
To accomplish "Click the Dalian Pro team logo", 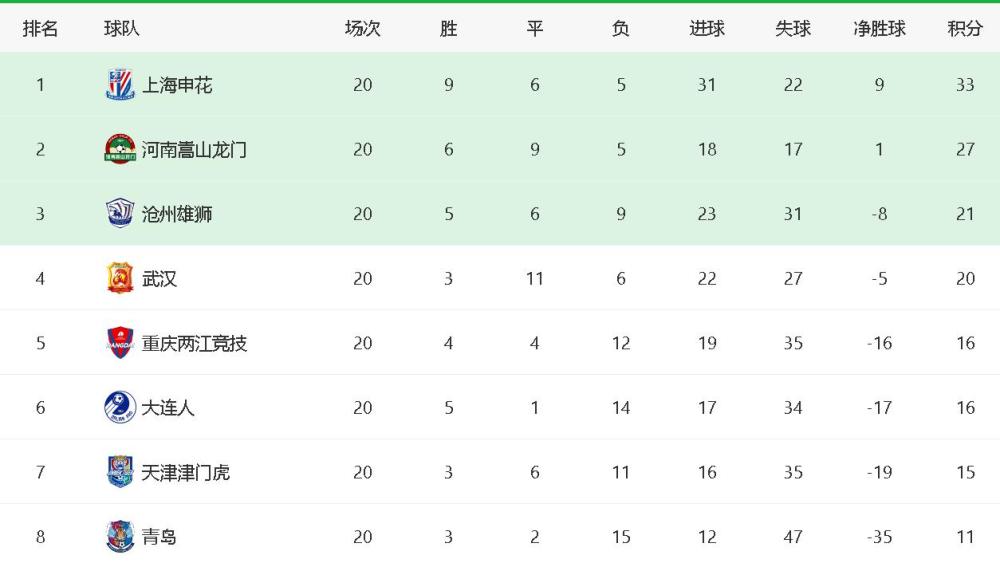I will coord(120,407).
